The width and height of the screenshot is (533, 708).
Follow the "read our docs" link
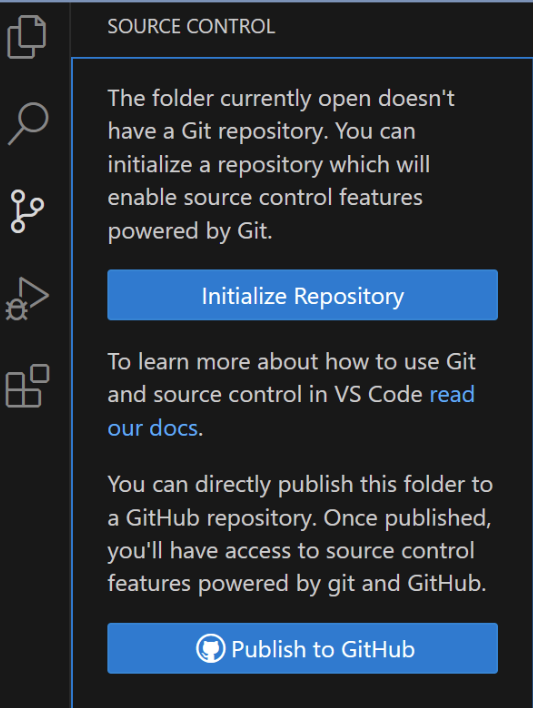point(452,394)
